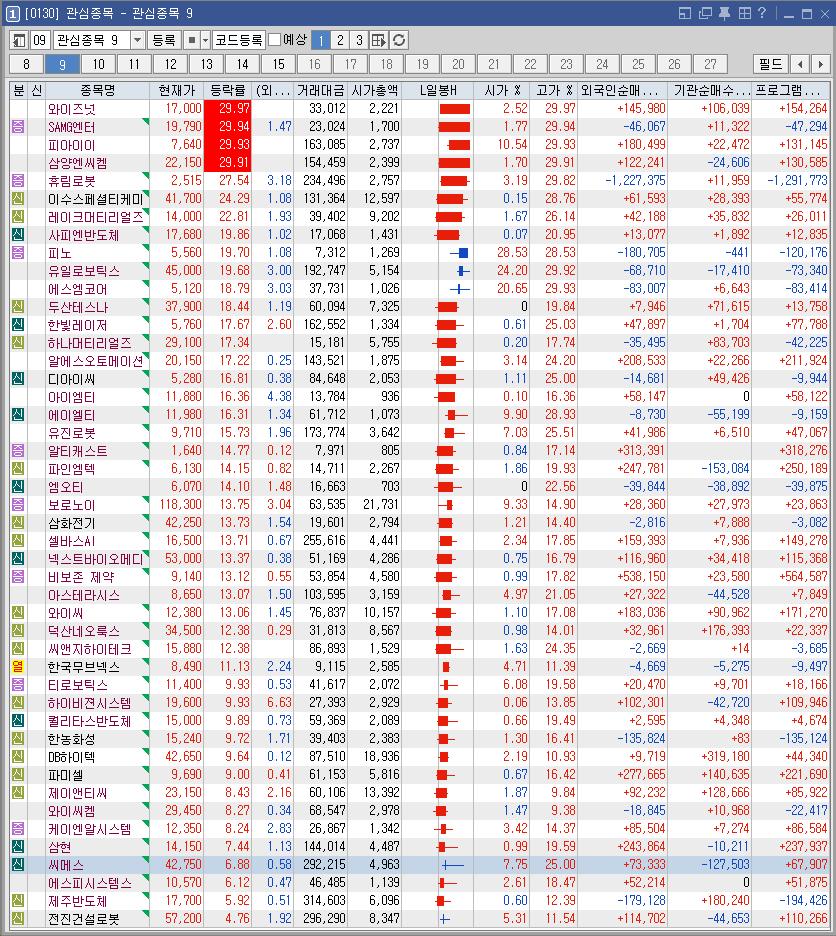Pin the window with the pushpin icon
Screen dimensions: 836x936
[724, 13]
